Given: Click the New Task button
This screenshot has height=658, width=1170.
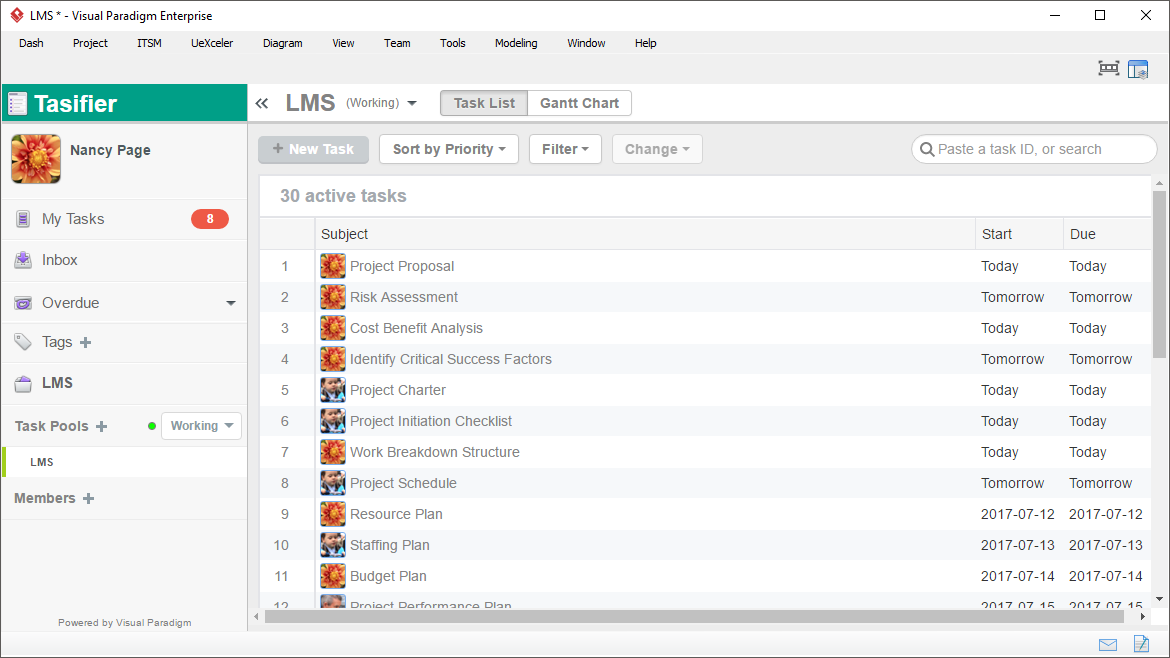Looking at the screenshot, I should coord(313,149).
